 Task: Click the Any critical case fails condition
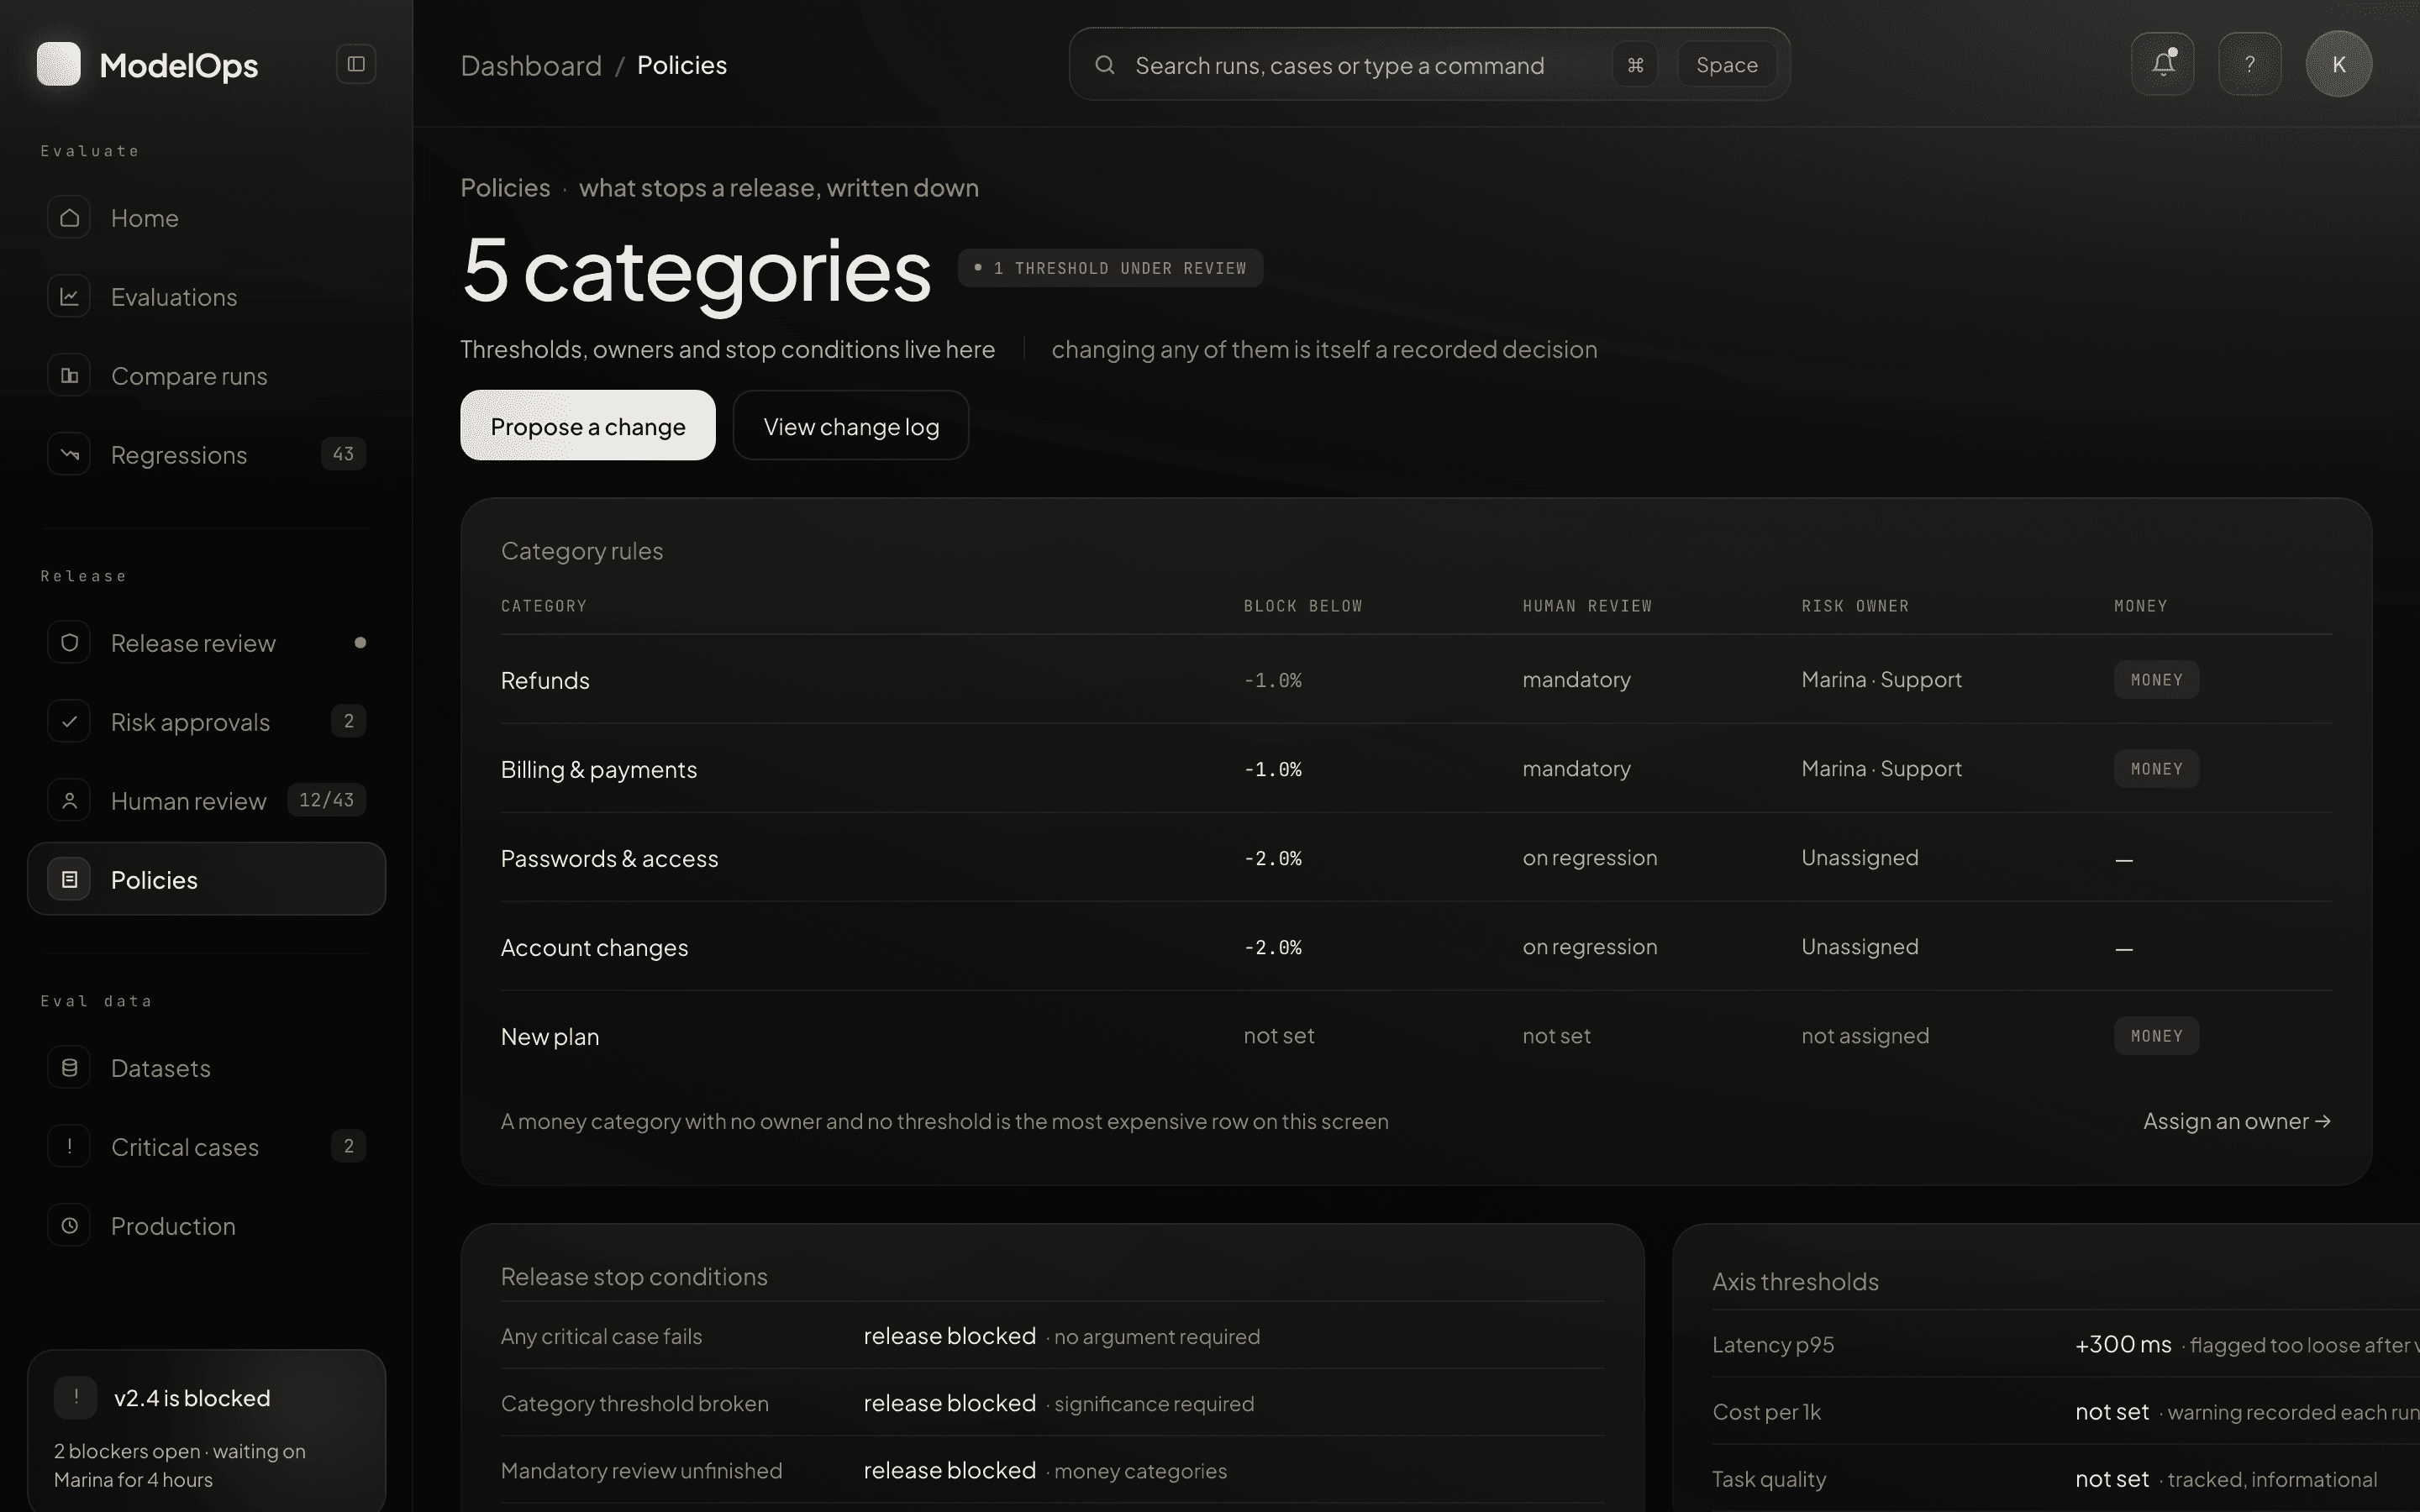(601, 1336)
